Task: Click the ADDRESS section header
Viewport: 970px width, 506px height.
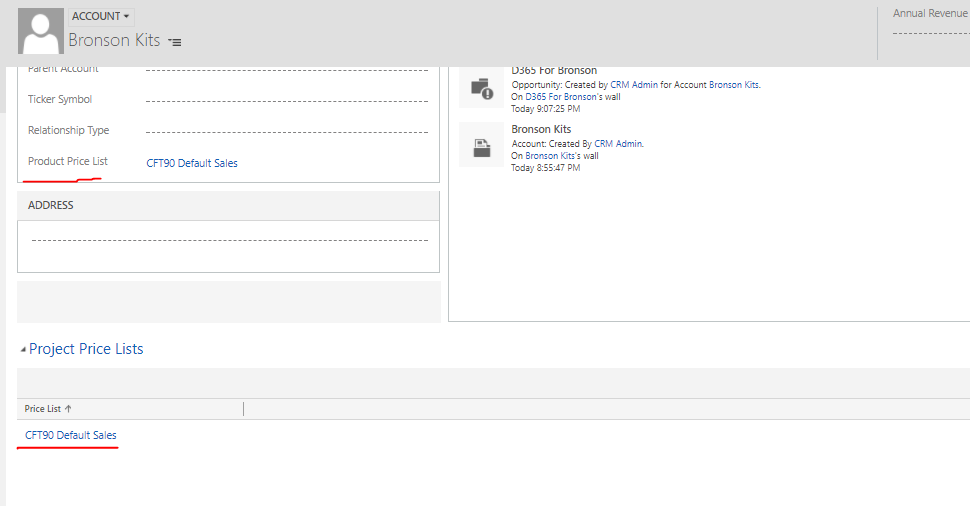Action: point(228,205)
